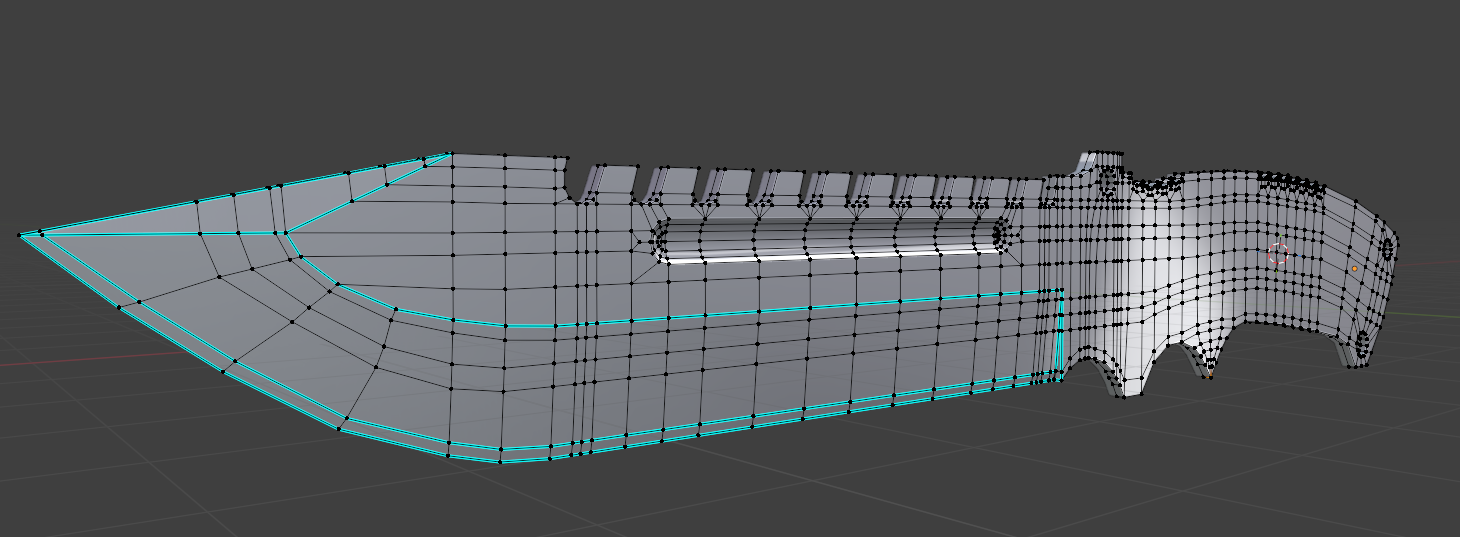Click the 3D cursor on the knife handle
1460x537 pixels.
coord(1278,253)
